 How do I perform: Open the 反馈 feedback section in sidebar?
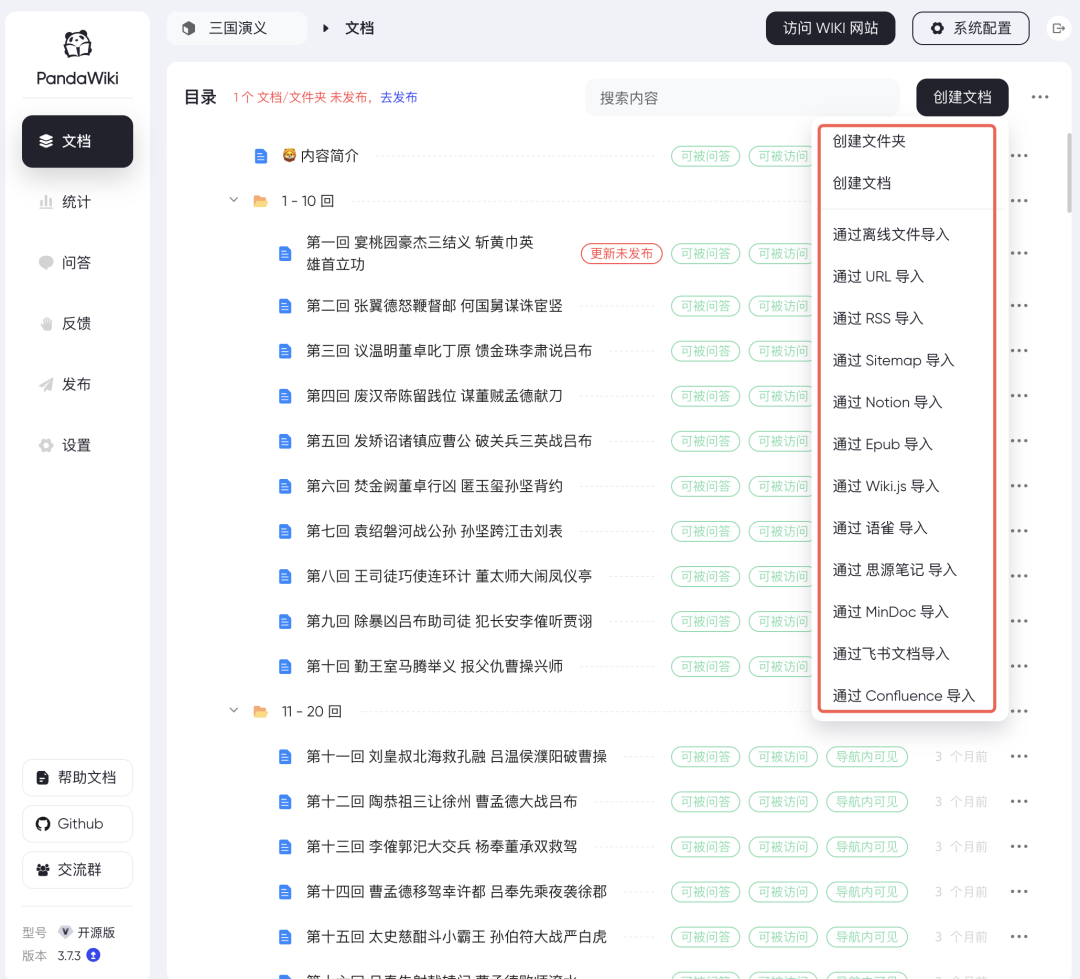click(x=77, y=323)
